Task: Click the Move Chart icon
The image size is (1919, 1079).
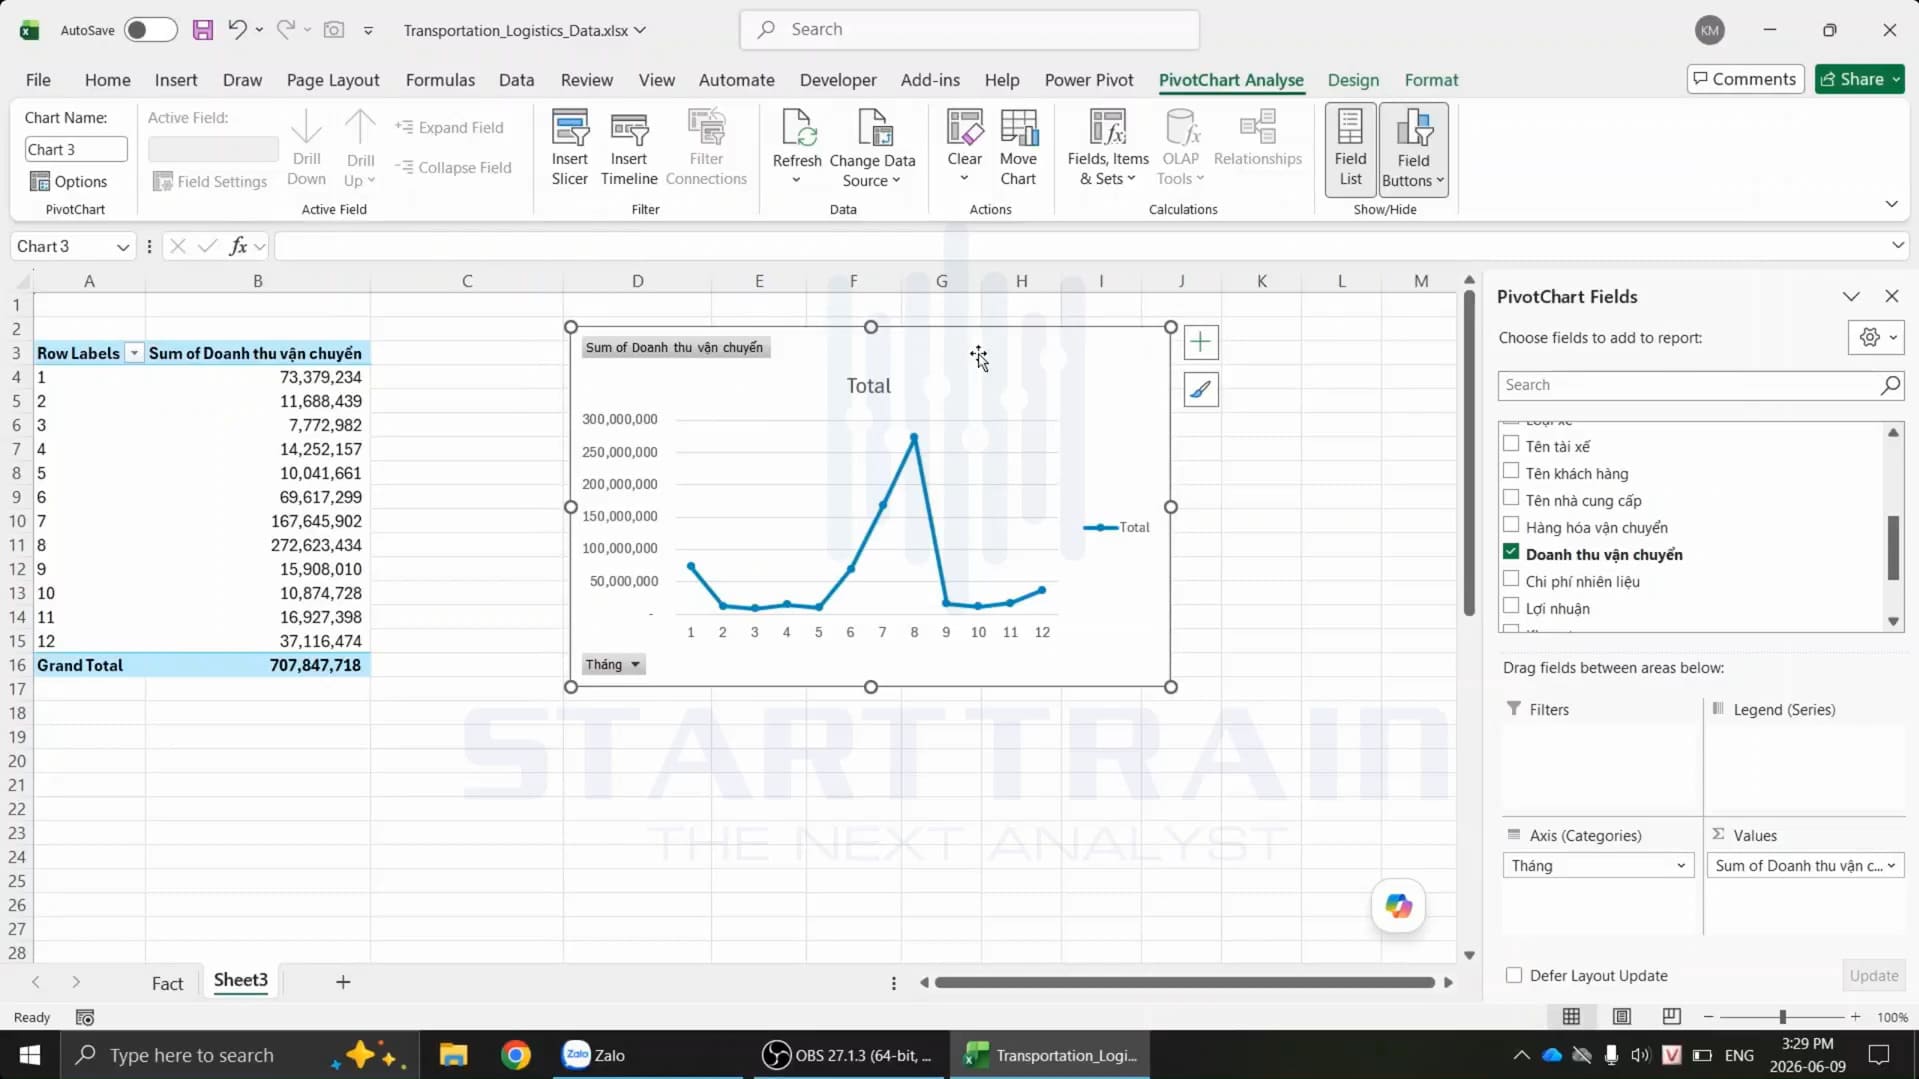Action: click(1018, 148)
